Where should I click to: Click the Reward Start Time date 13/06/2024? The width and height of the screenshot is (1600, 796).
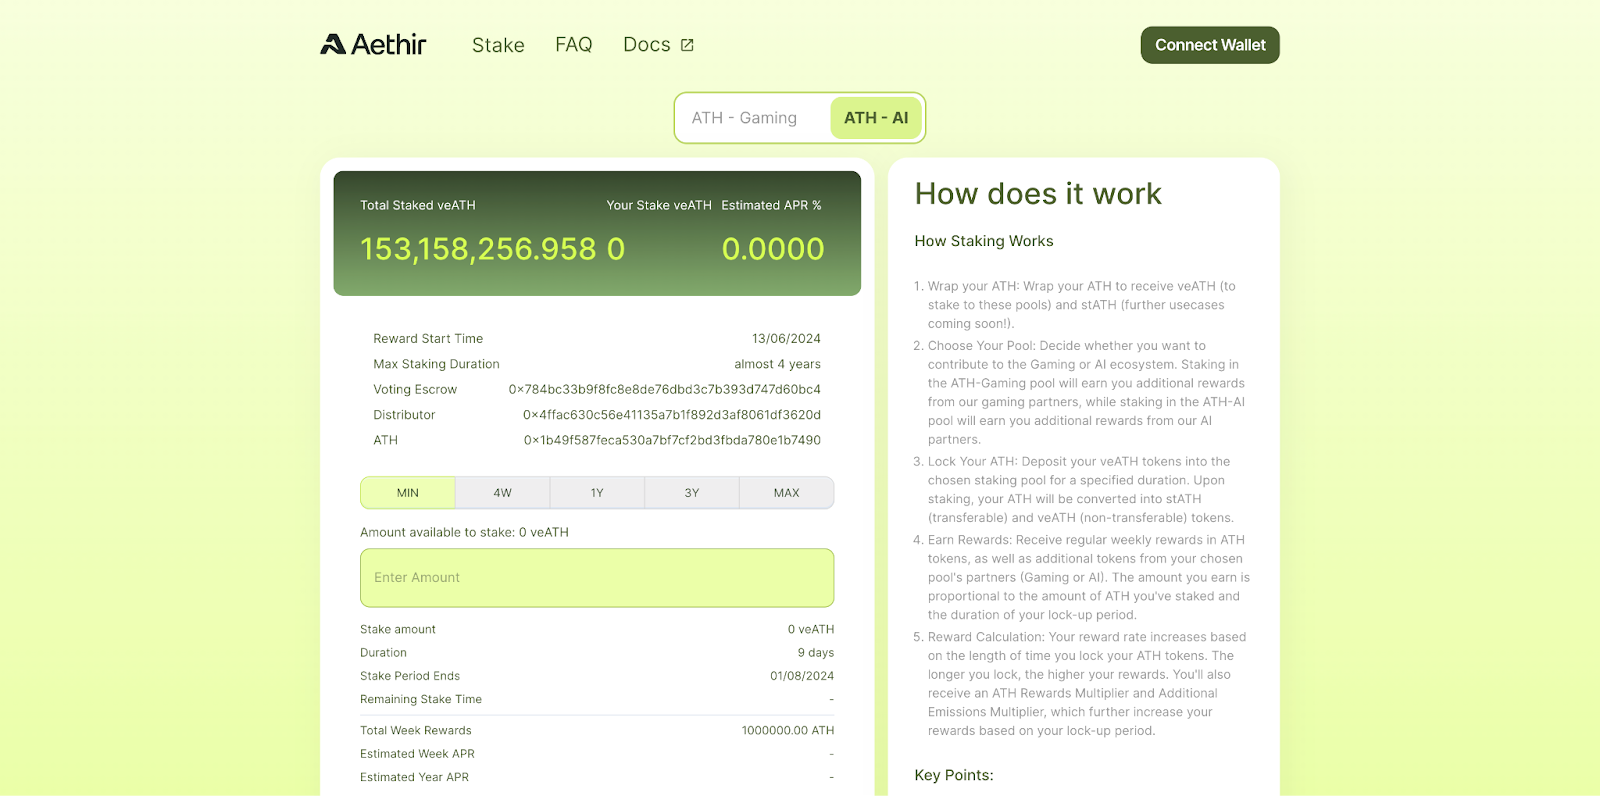(786, 339)
